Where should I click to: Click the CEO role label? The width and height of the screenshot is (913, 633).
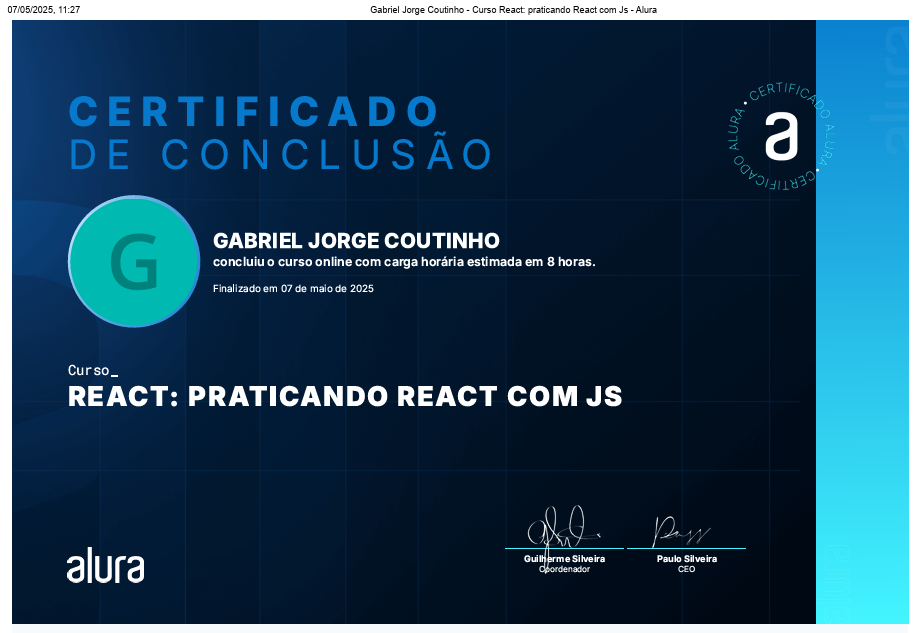point(686,569)
